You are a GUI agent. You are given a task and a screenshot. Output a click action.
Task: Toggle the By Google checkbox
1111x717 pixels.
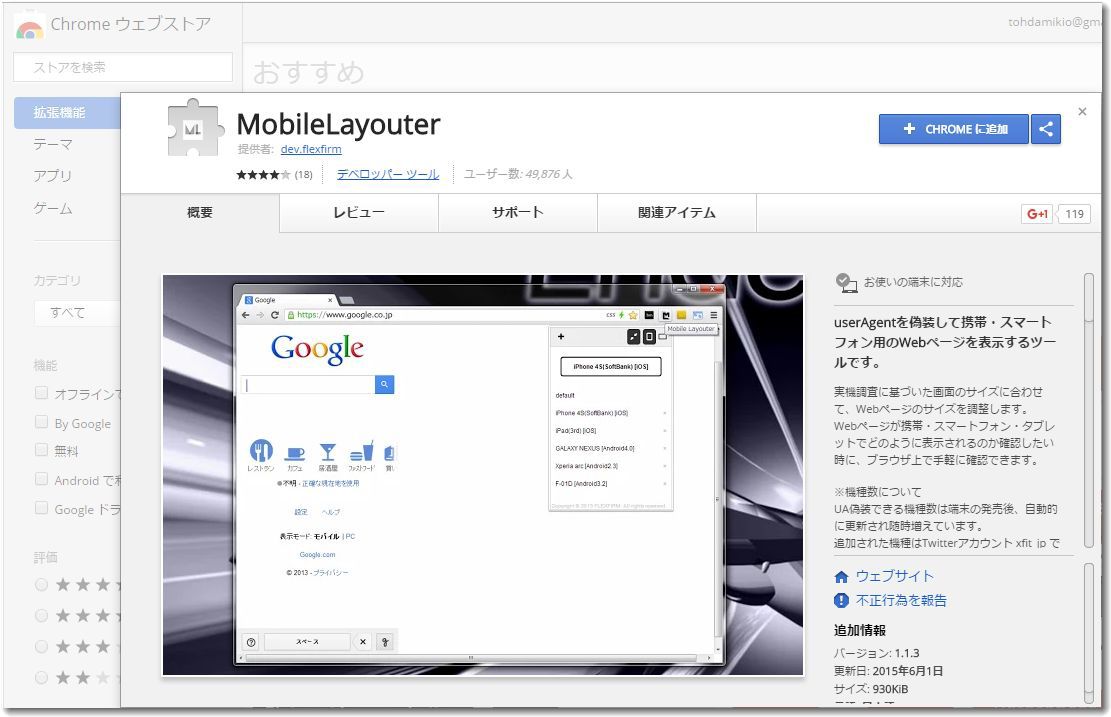(x=42, y=423)
